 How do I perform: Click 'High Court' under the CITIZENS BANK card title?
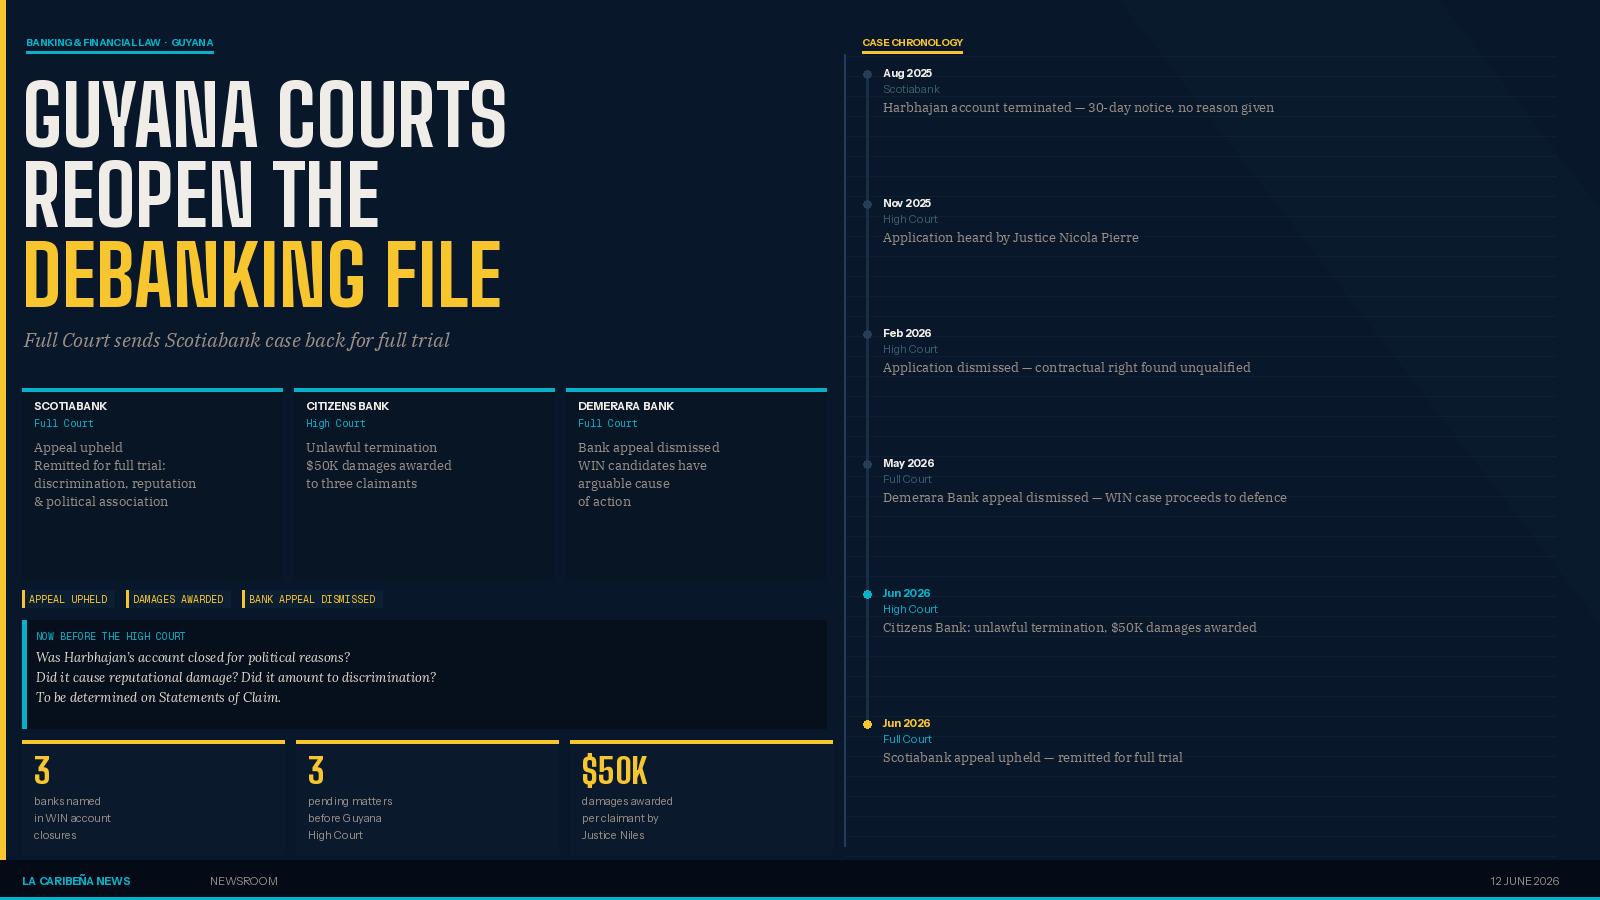click(x=336, y=424)
